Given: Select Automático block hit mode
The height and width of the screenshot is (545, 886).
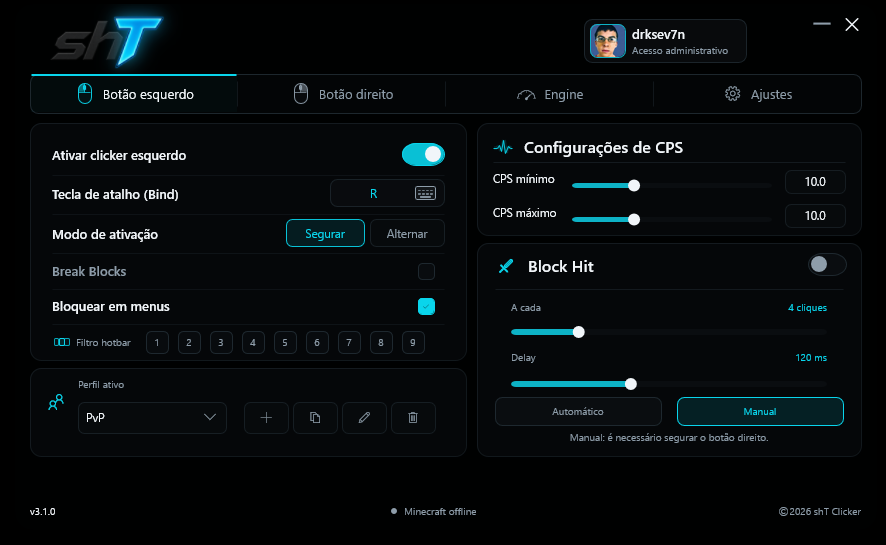Looking at the screenshot, I should click(x=578, y=412).
